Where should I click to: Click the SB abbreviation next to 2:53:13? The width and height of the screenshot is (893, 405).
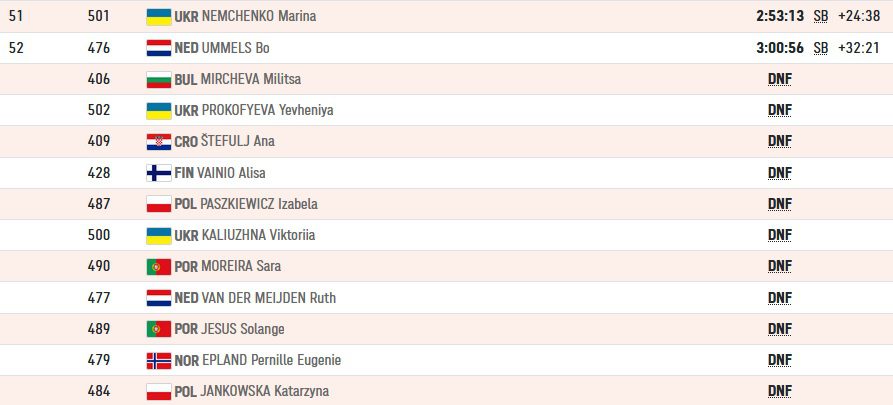(821, 17)
